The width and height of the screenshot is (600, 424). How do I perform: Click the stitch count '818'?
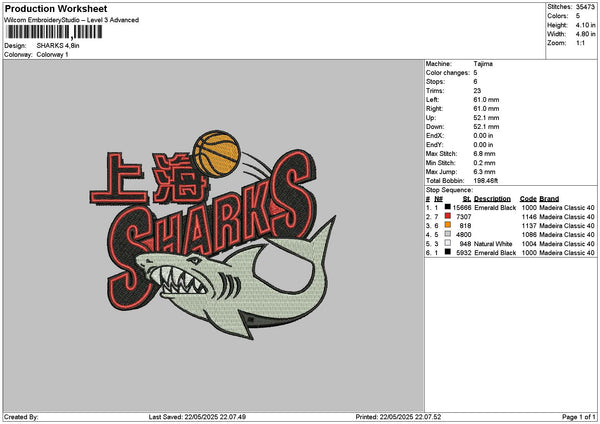pos(465,226)
